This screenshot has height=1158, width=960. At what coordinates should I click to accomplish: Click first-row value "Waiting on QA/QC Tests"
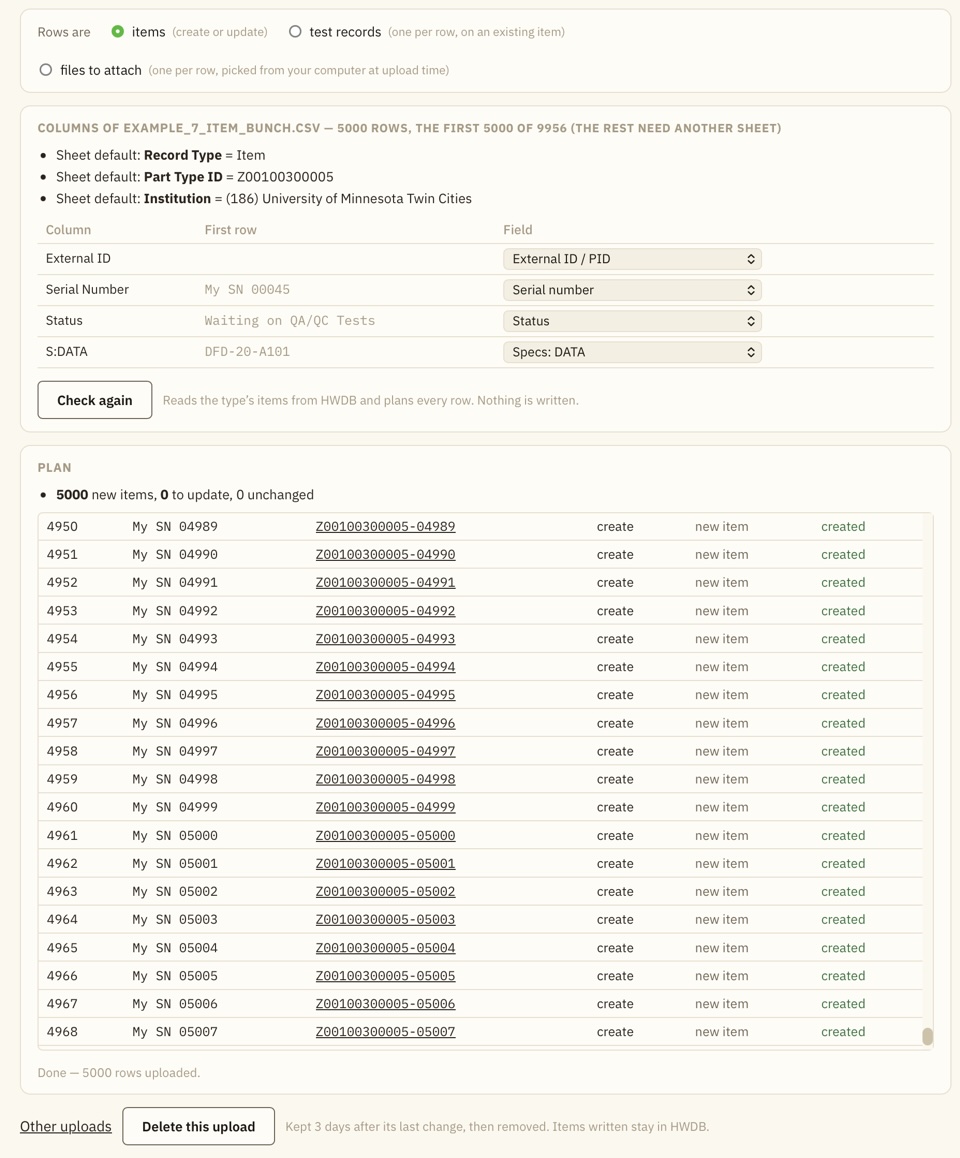(289, 321)
